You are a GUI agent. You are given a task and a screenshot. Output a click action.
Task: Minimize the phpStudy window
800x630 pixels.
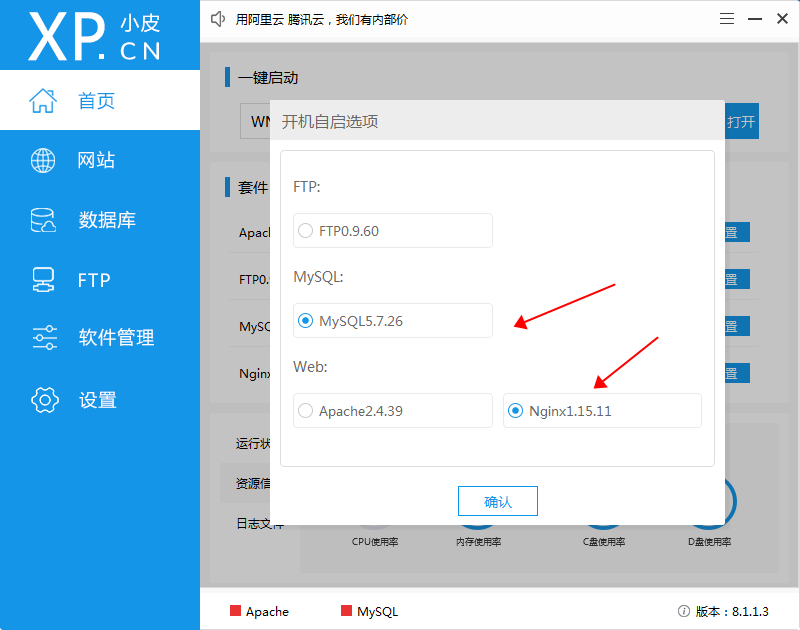pyautogui.click(x=755, y=19)
